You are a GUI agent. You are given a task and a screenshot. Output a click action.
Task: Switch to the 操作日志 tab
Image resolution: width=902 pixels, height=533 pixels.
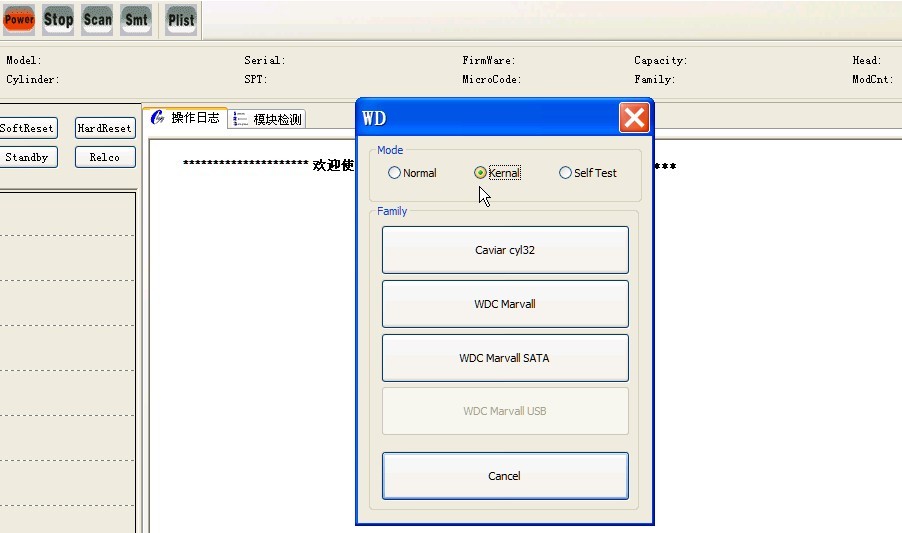185,118
